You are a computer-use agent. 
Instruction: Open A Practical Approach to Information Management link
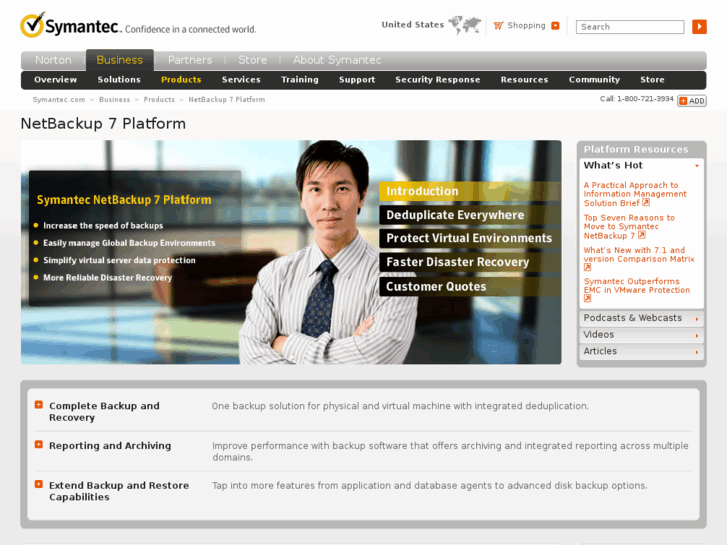pos(635,194)
